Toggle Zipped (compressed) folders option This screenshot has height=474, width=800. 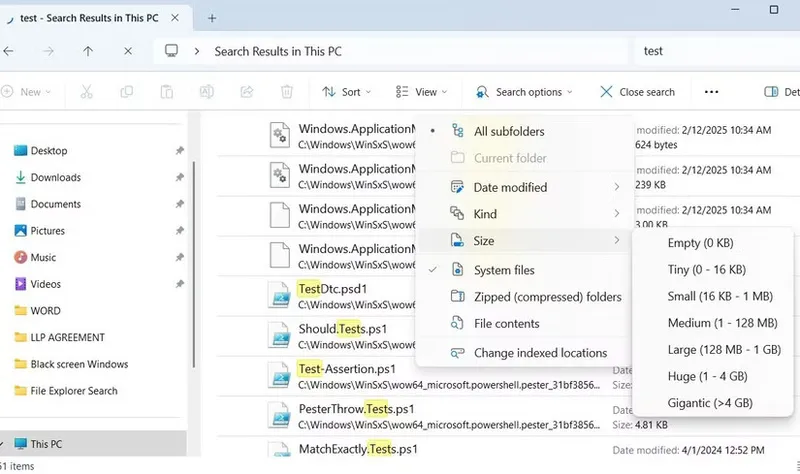[525, 297]
